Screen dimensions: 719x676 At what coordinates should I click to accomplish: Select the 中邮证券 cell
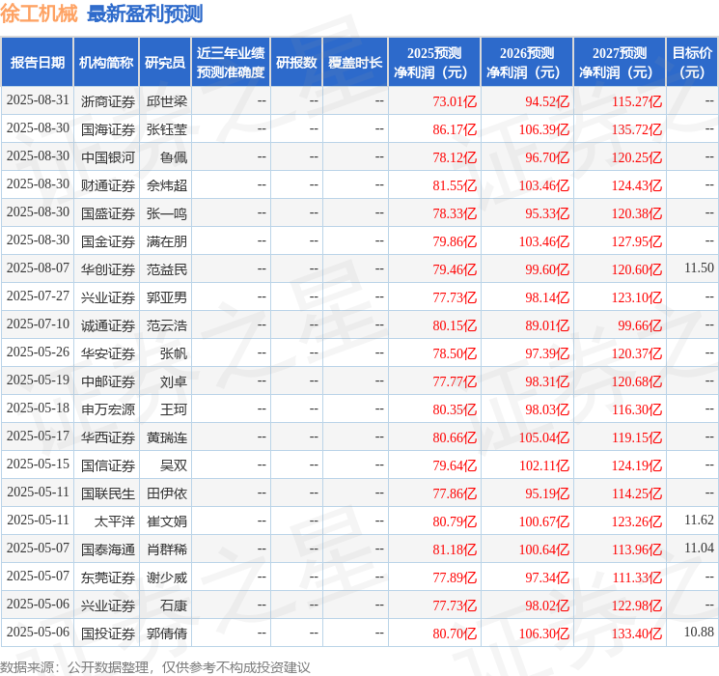108,382
